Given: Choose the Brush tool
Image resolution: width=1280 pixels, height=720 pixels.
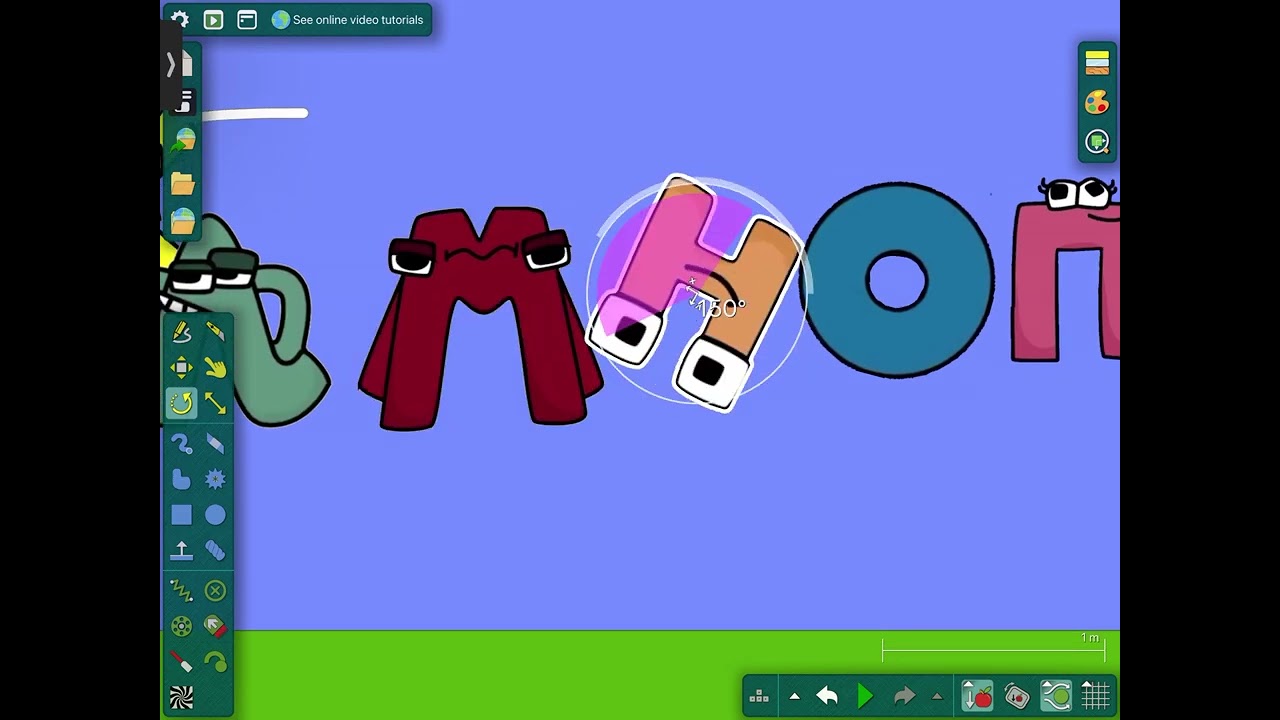Looking at the screenshot, I should (x=181, y=443).
